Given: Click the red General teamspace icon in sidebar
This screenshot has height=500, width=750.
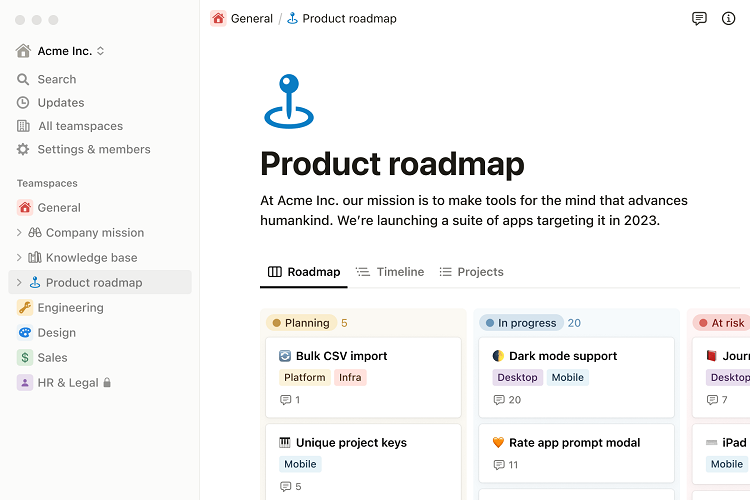Looking at the screenshot, I should coord(25,208).
